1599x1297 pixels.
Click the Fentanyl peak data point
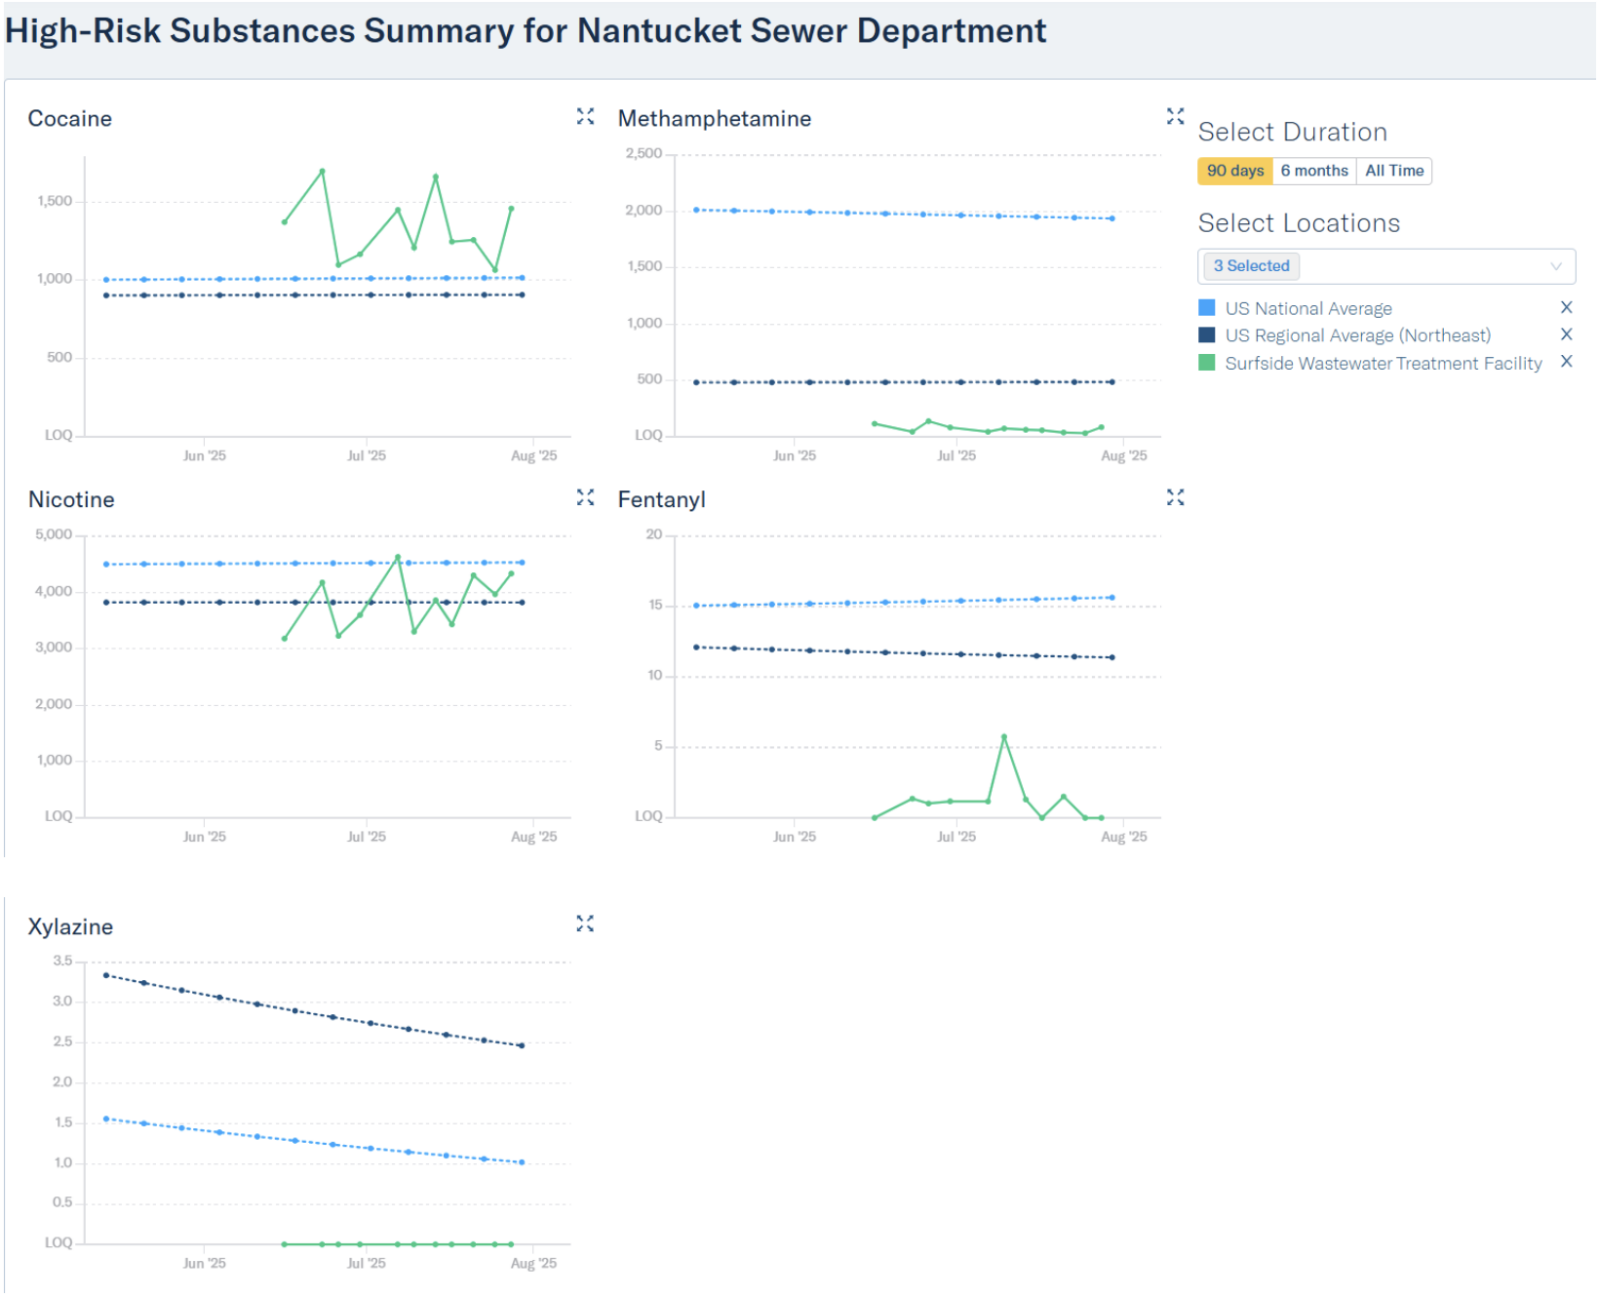tap(1004, 738)
